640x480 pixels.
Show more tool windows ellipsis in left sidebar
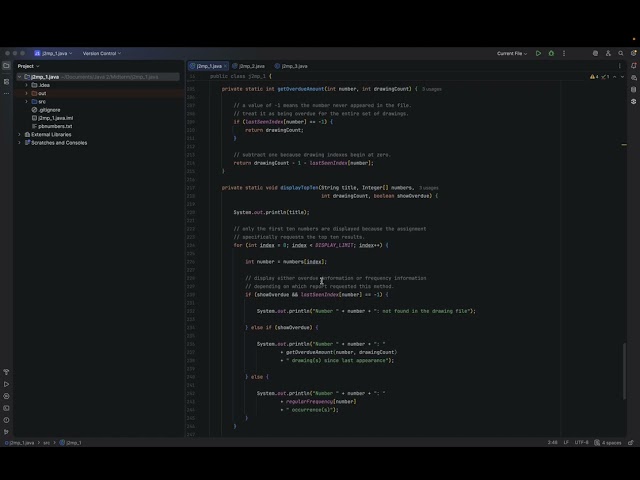(6, 93)
